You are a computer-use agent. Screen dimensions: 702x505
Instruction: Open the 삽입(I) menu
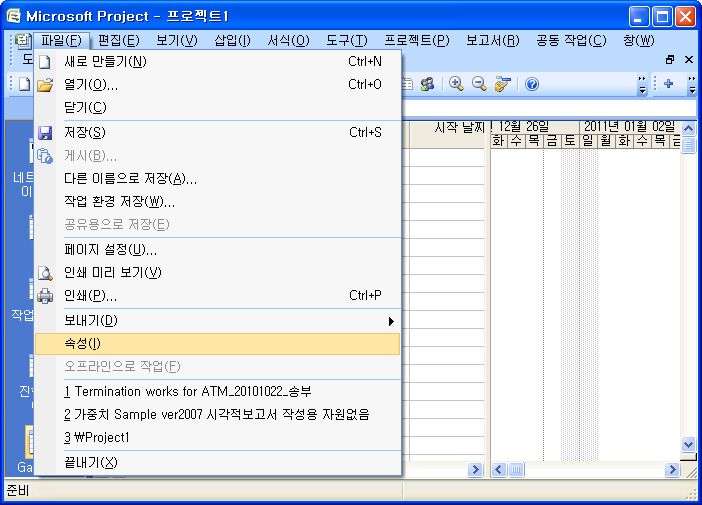tap(232, 41)
